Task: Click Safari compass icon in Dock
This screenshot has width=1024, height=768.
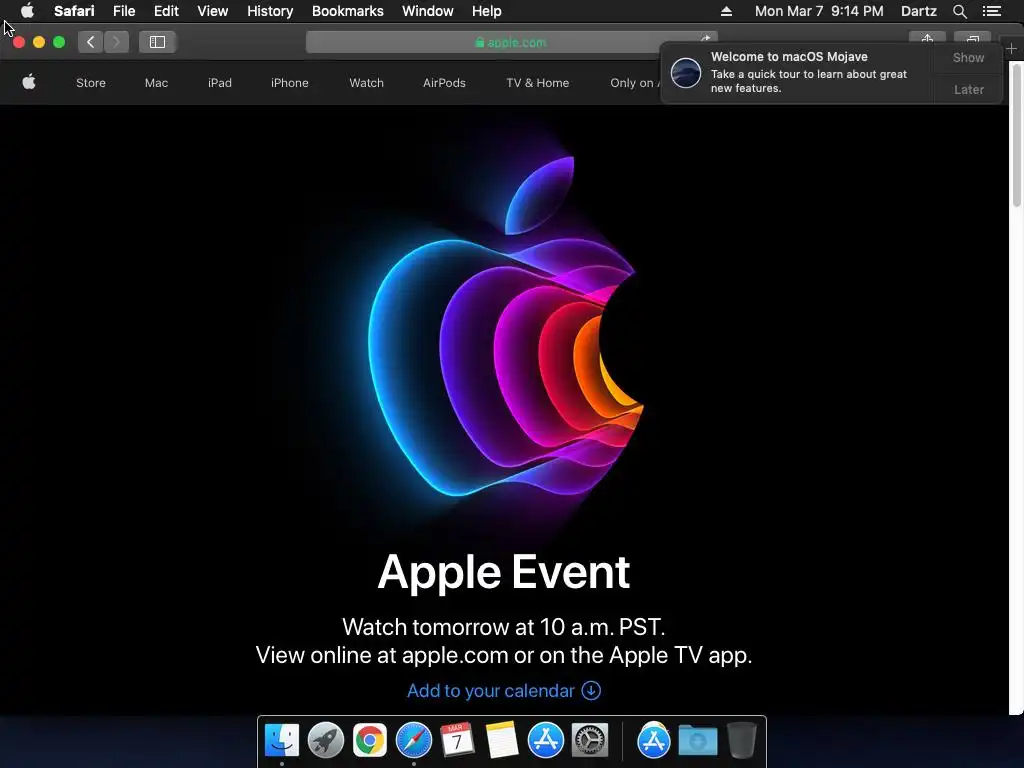Action: (x=413, y=740)
